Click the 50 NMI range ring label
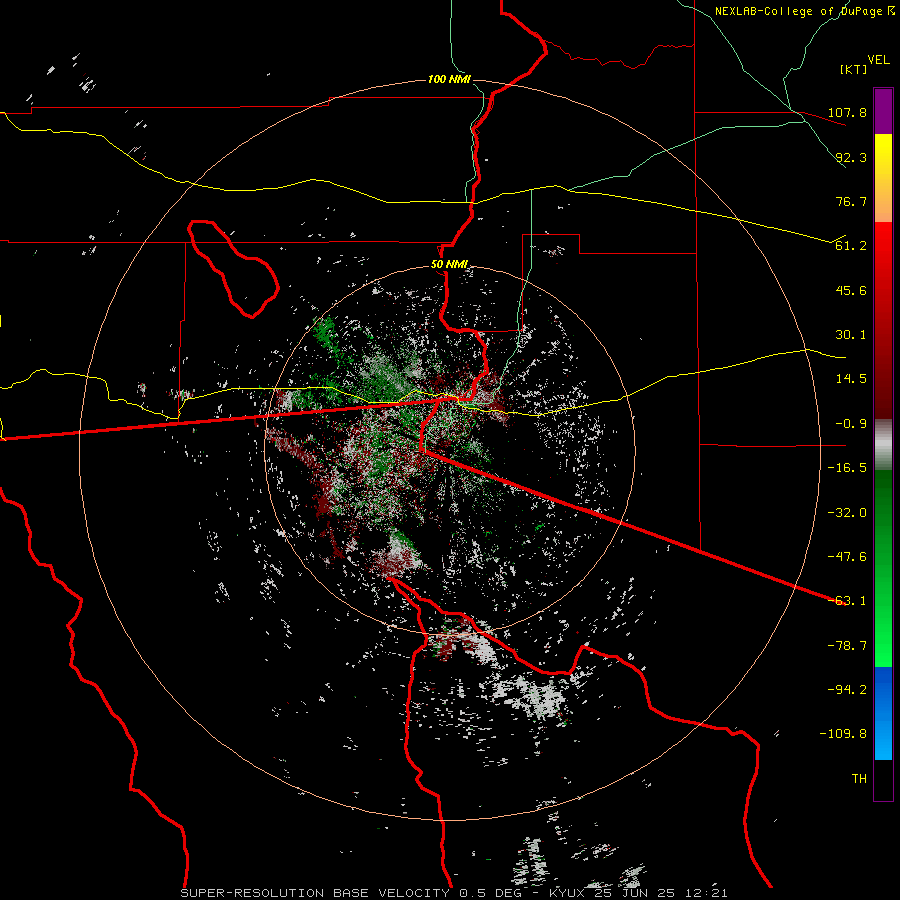Screen dimensions: 900x900 coord(449,265)
